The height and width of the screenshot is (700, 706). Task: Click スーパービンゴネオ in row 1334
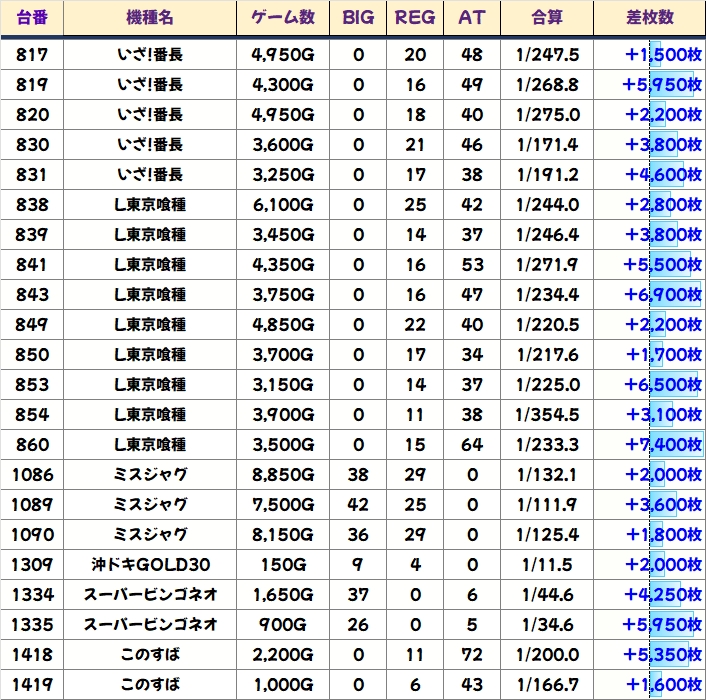pos(150,595)
